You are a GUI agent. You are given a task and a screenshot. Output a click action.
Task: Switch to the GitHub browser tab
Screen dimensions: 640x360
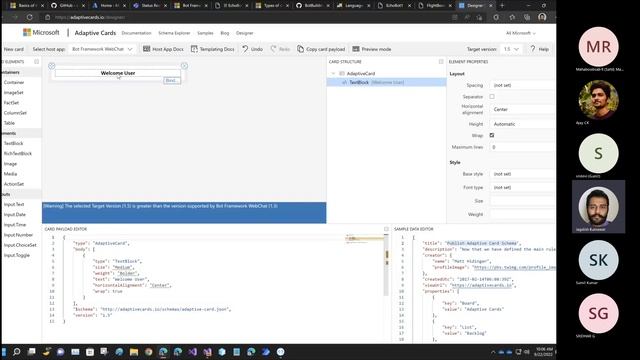pyautogui.click(x=67, y=6)
